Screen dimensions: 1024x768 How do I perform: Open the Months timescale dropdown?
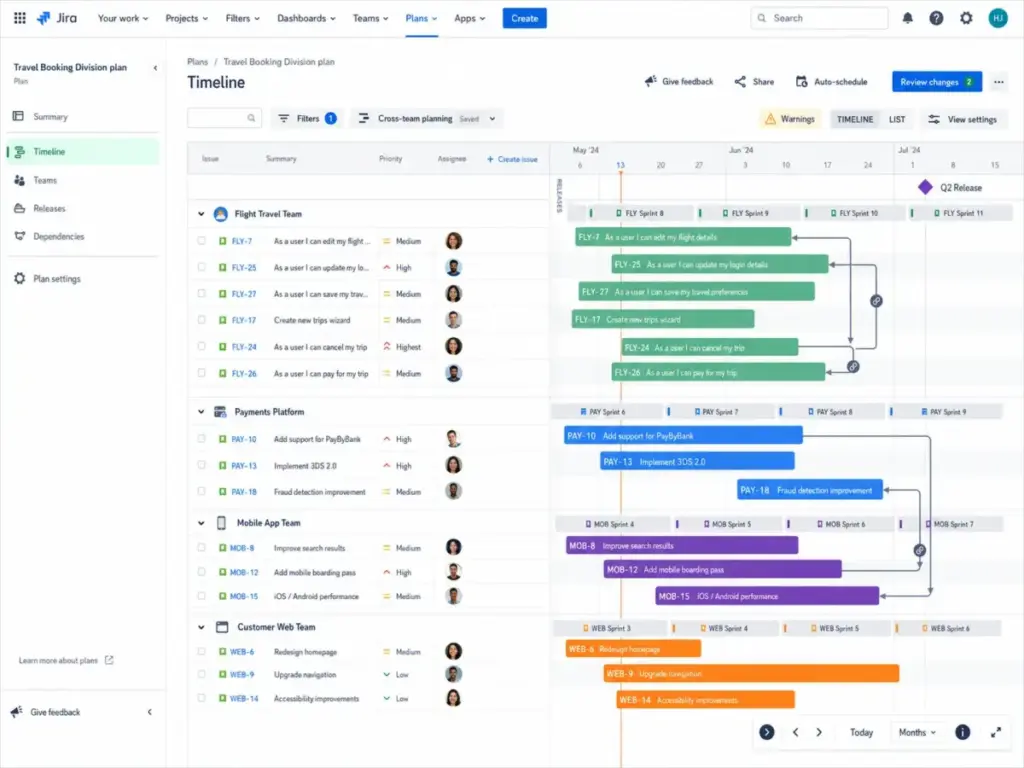pyautogui.click(x=917, y=732)
